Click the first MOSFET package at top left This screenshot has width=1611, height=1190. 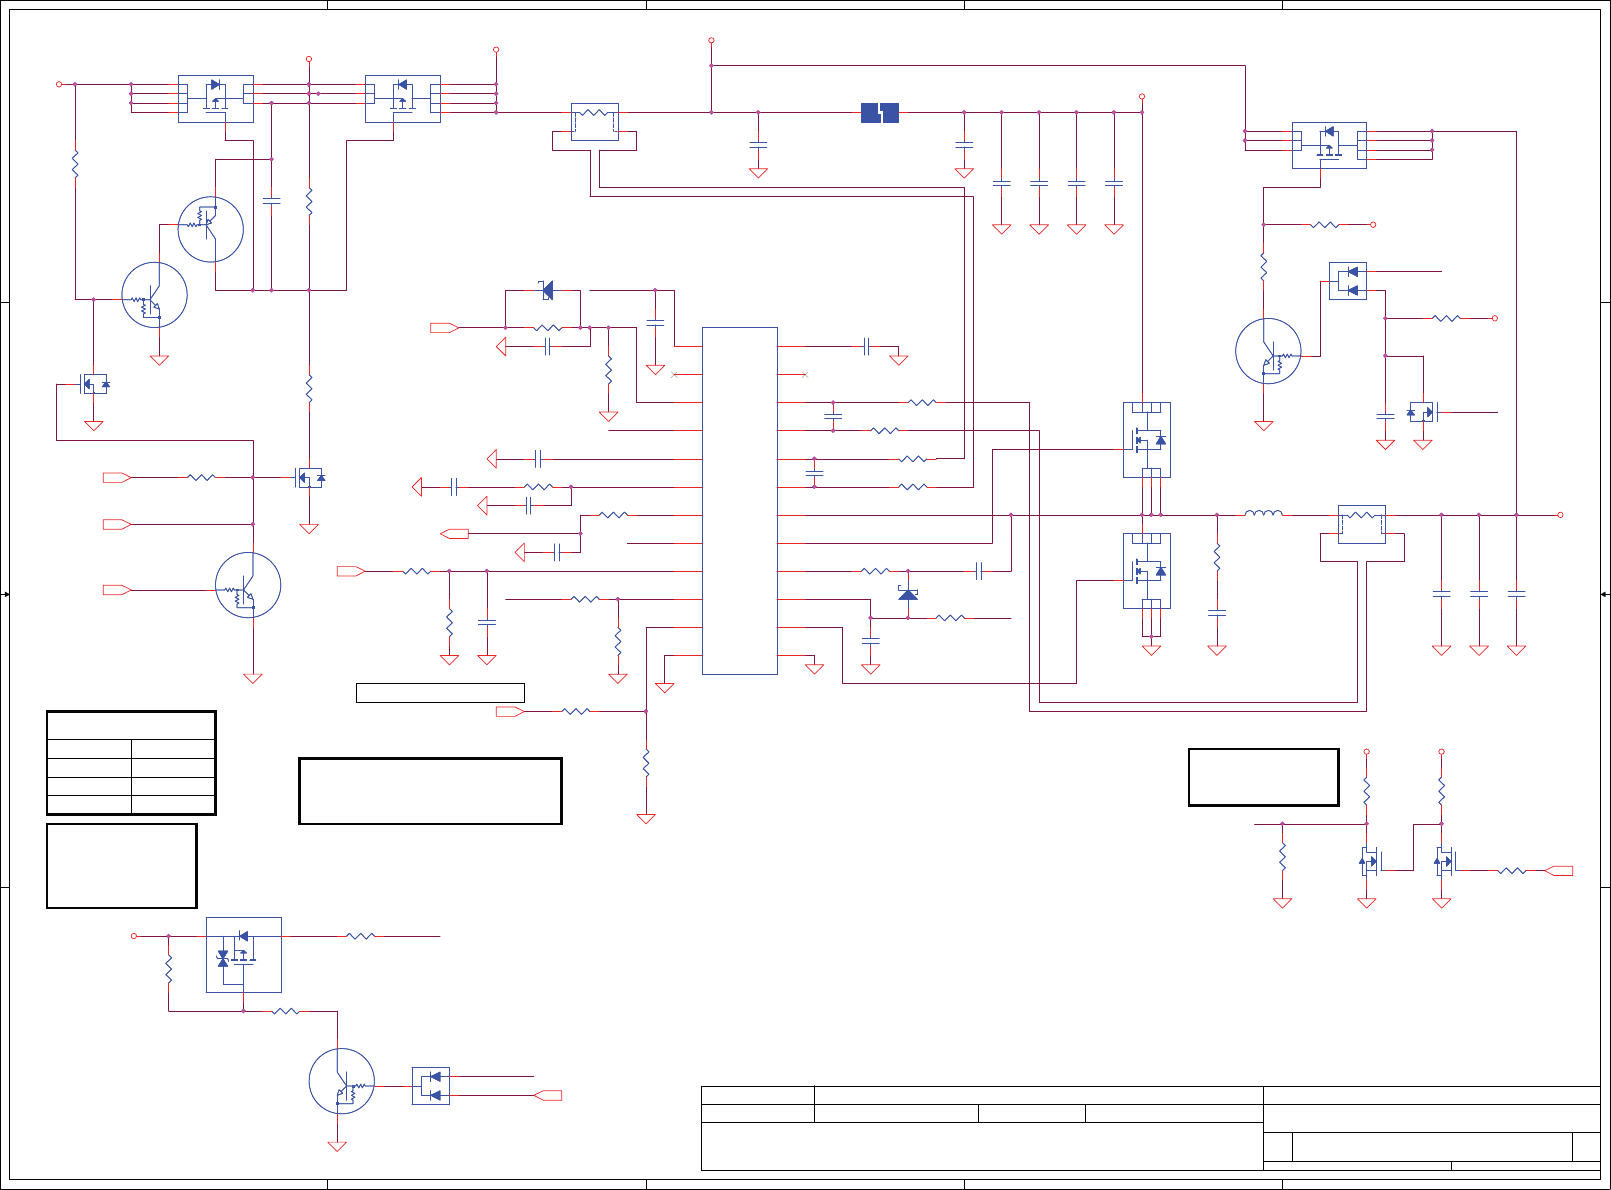tap(216, 99)
